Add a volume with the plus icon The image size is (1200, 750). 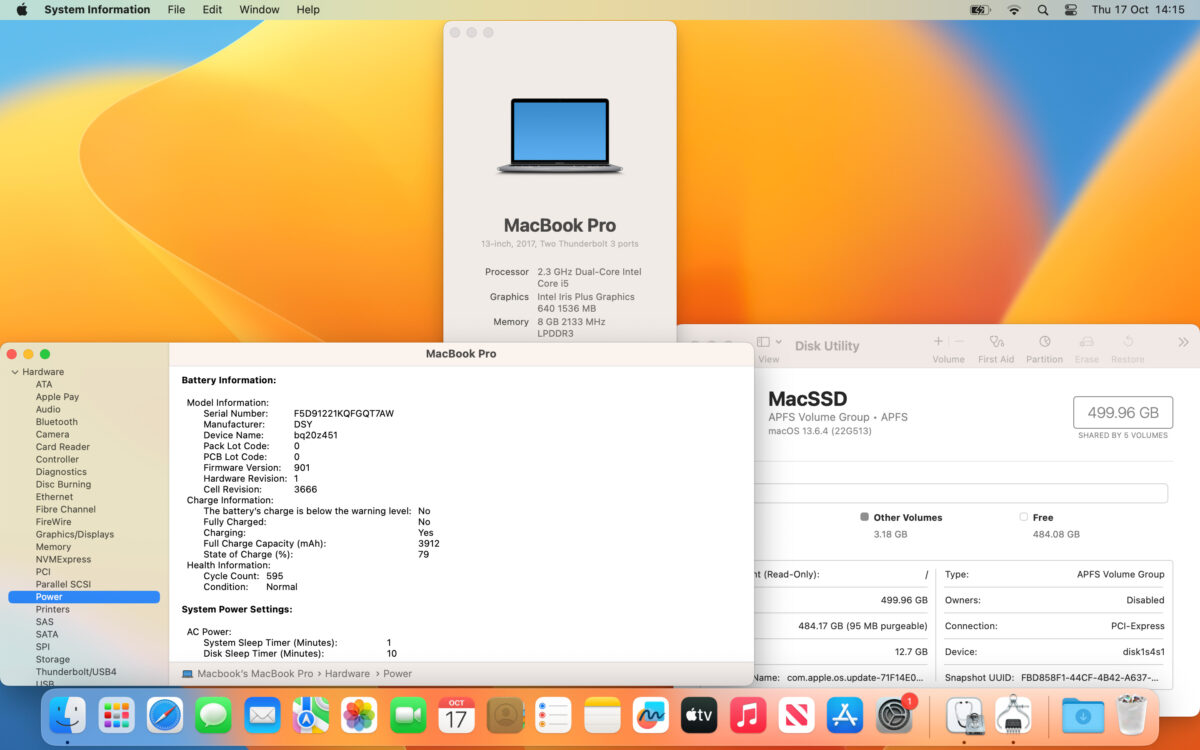click(938, 342)
